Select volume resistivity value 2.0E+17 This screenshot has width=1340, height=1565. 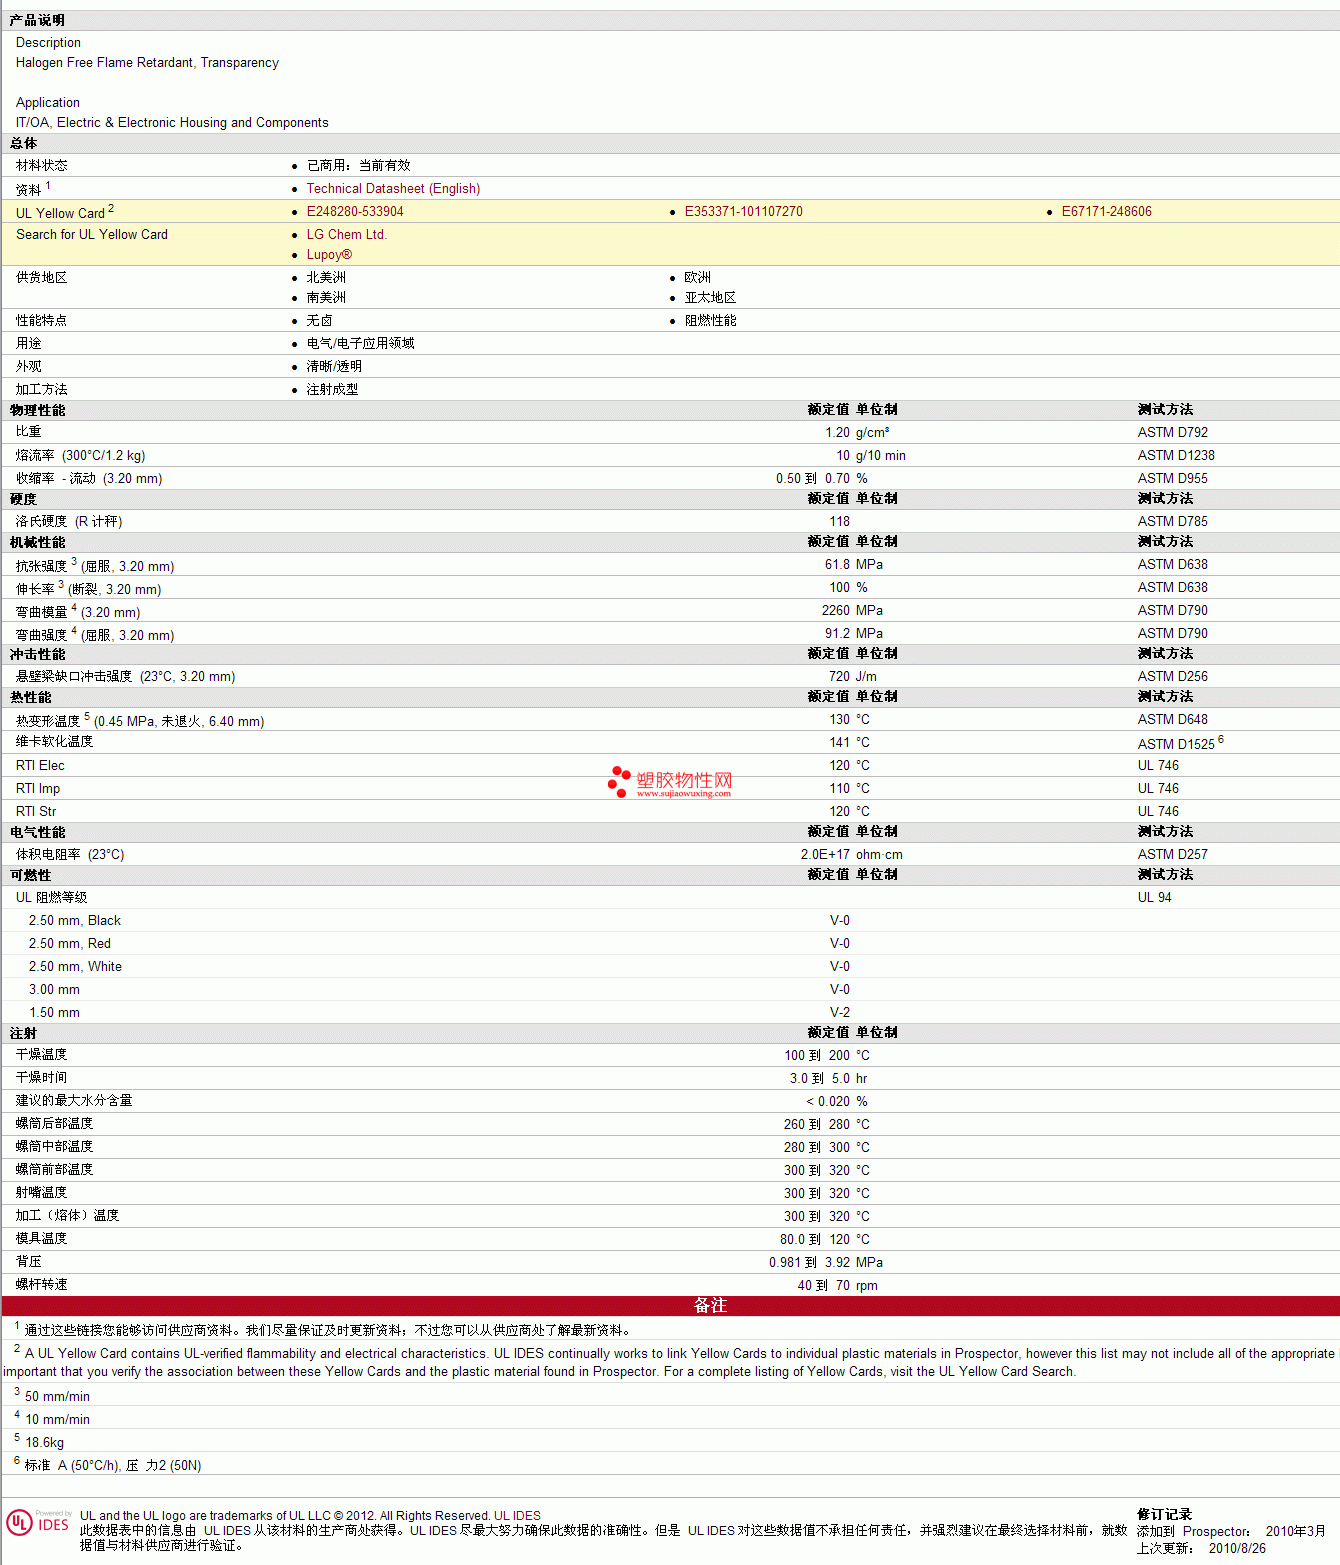tap(825, 854)
